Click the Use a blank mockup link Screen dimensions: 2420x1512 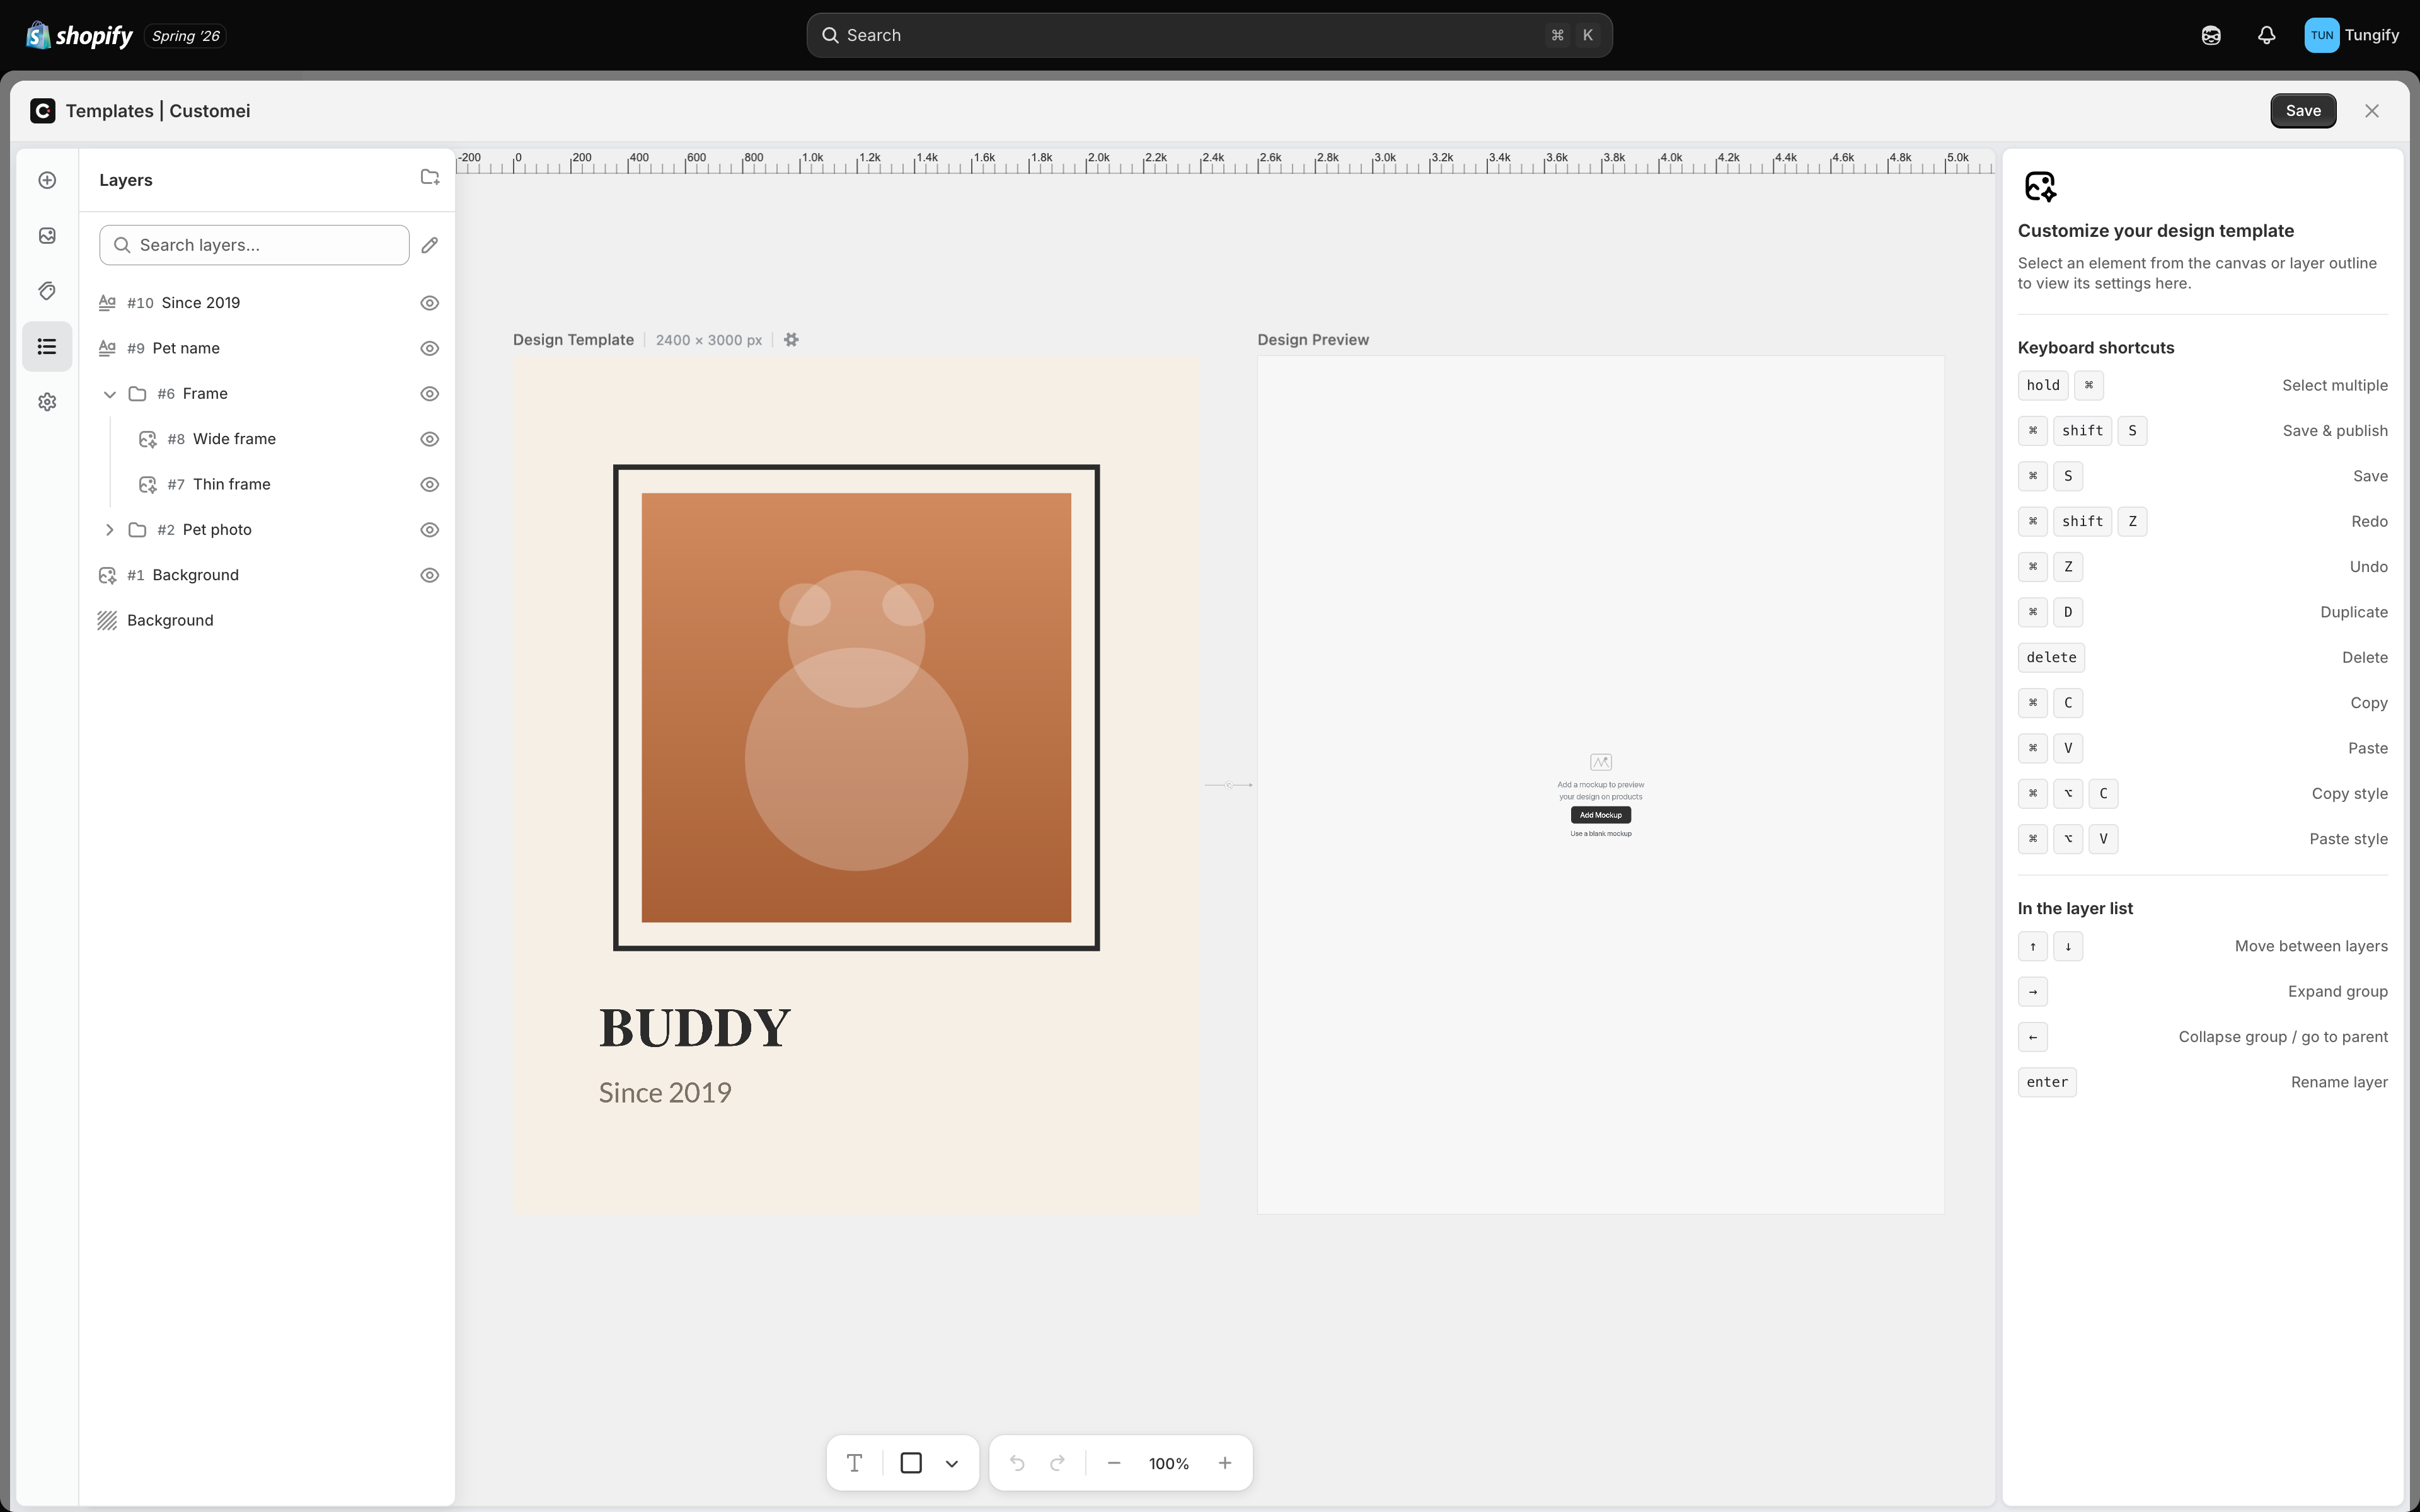[x=1600, y=834]
